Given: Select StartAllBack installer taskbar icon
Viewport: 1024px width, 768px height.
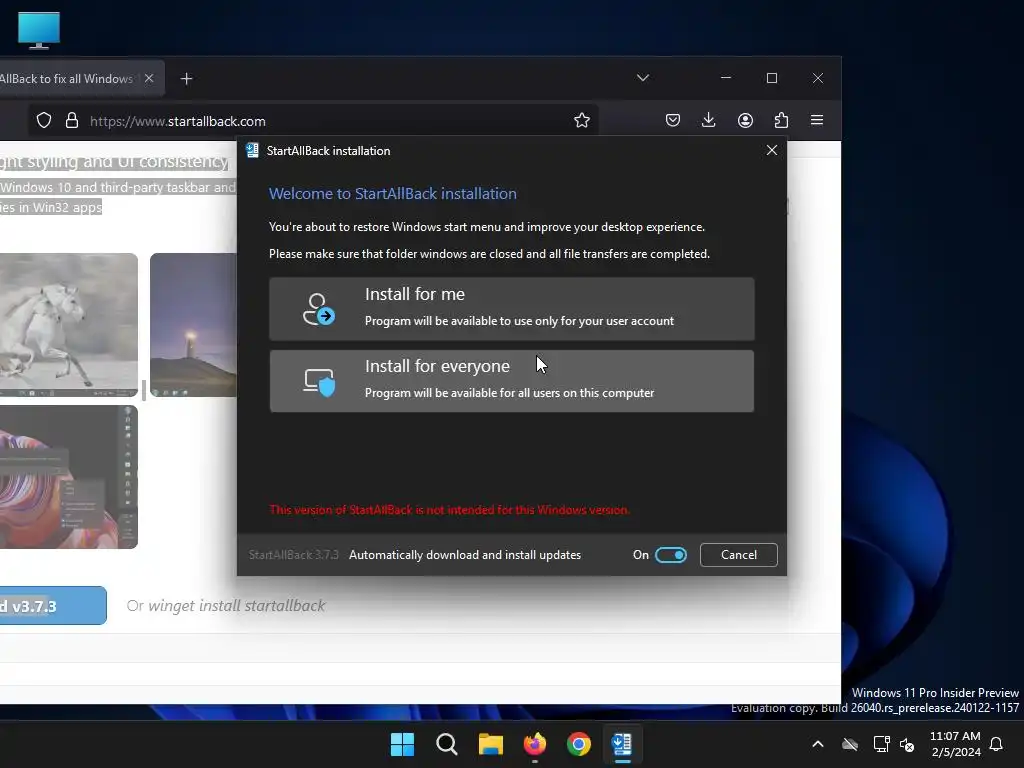Looking at the screenshot, I should pyautogui.click(x=622, y=744).
